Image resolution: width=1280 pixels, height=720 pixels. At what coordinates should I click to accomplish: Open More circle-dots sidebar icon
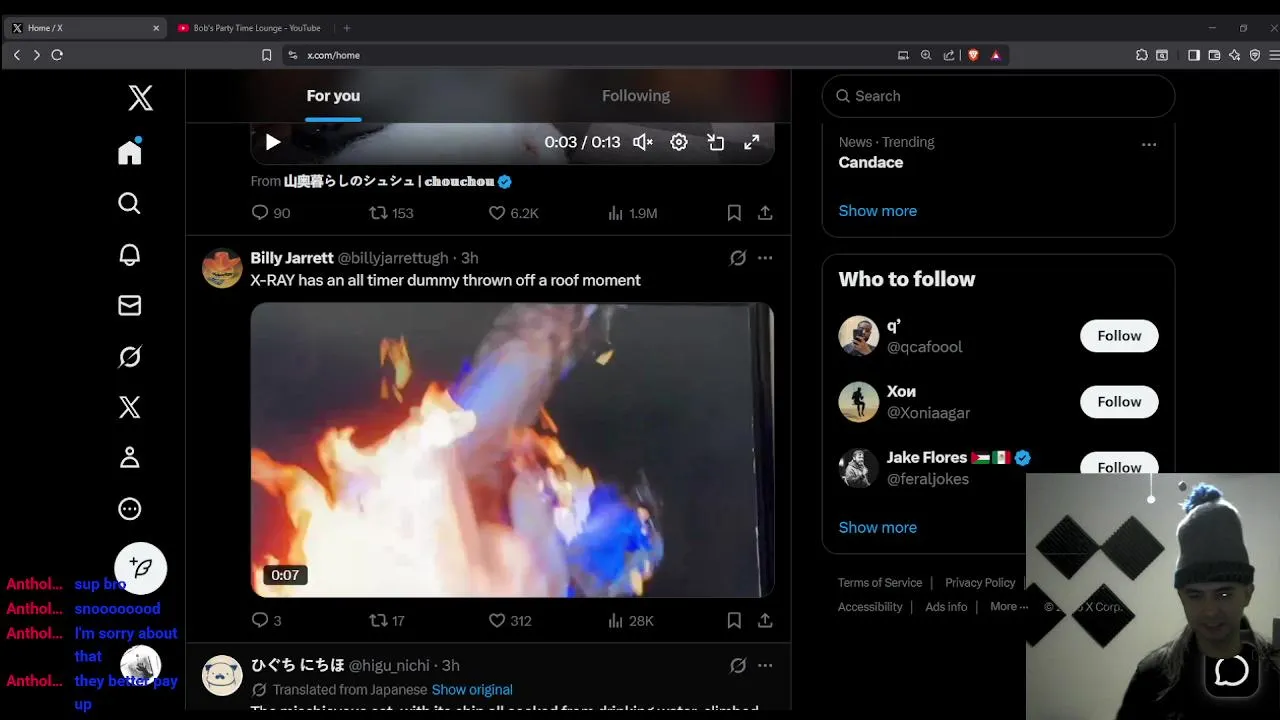tap(130, 509)
